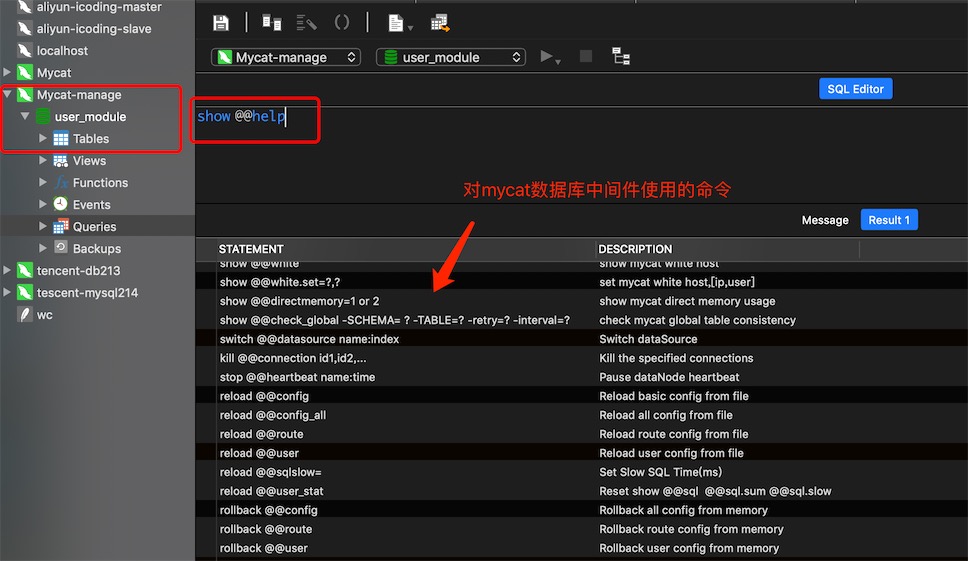Image resolution: width=968 pixels, height=561 pixels.
Task: Select the wc connection
Action: click(x=44, y=315)
